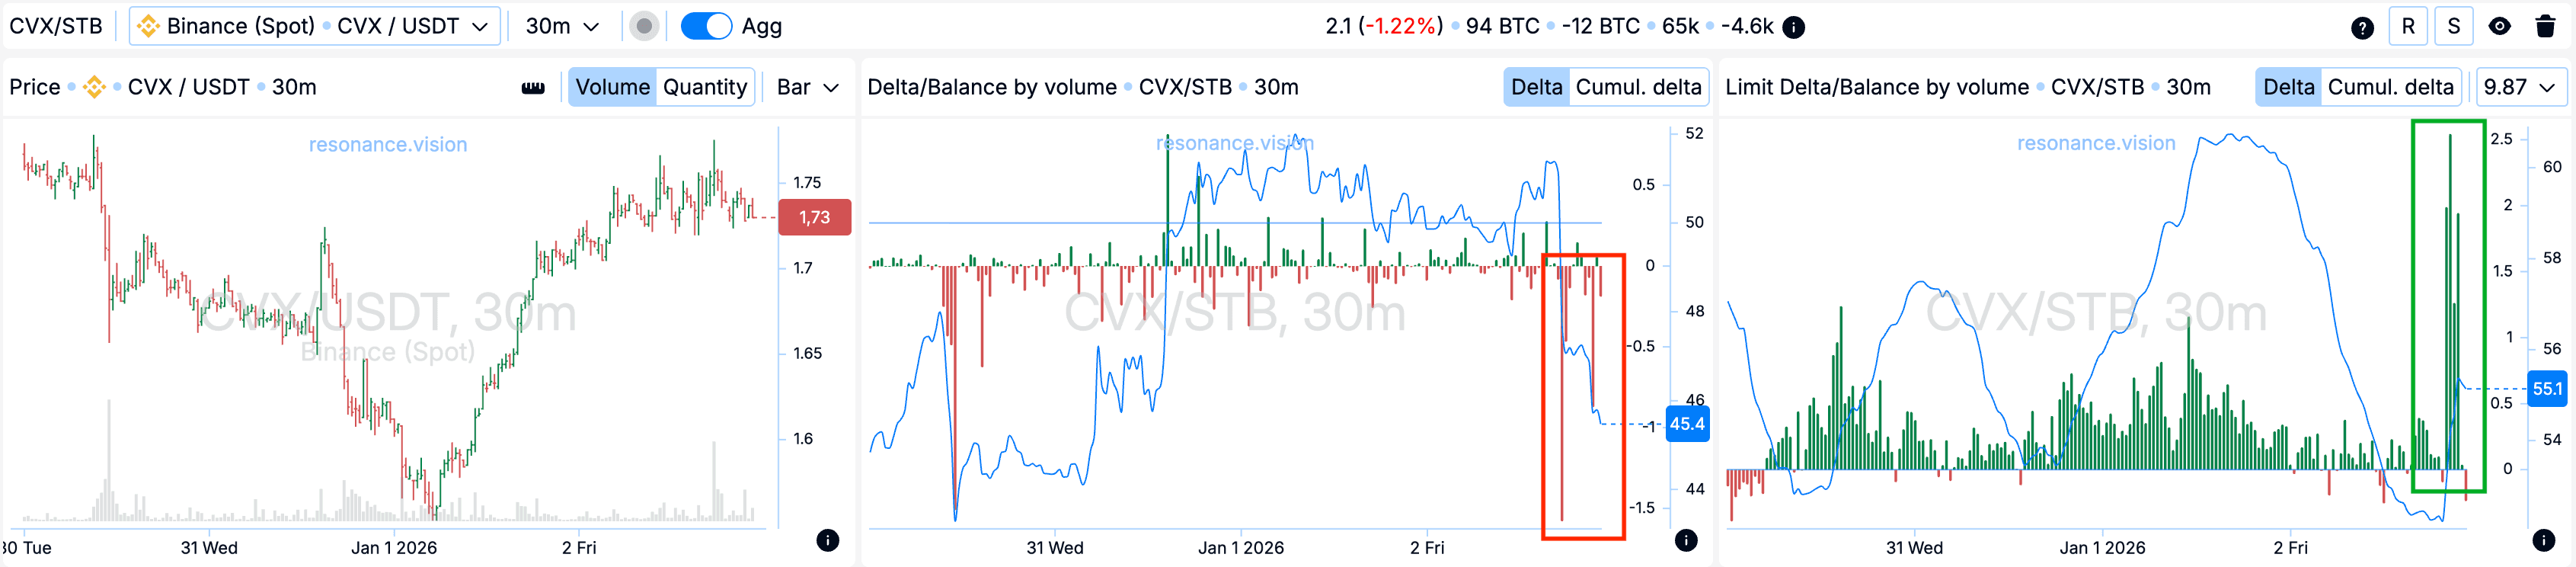Click the ruler measure icon in Price panel
Viewport: 2576px width, 567px height.
pyautogui.click(x=533, y=88)
